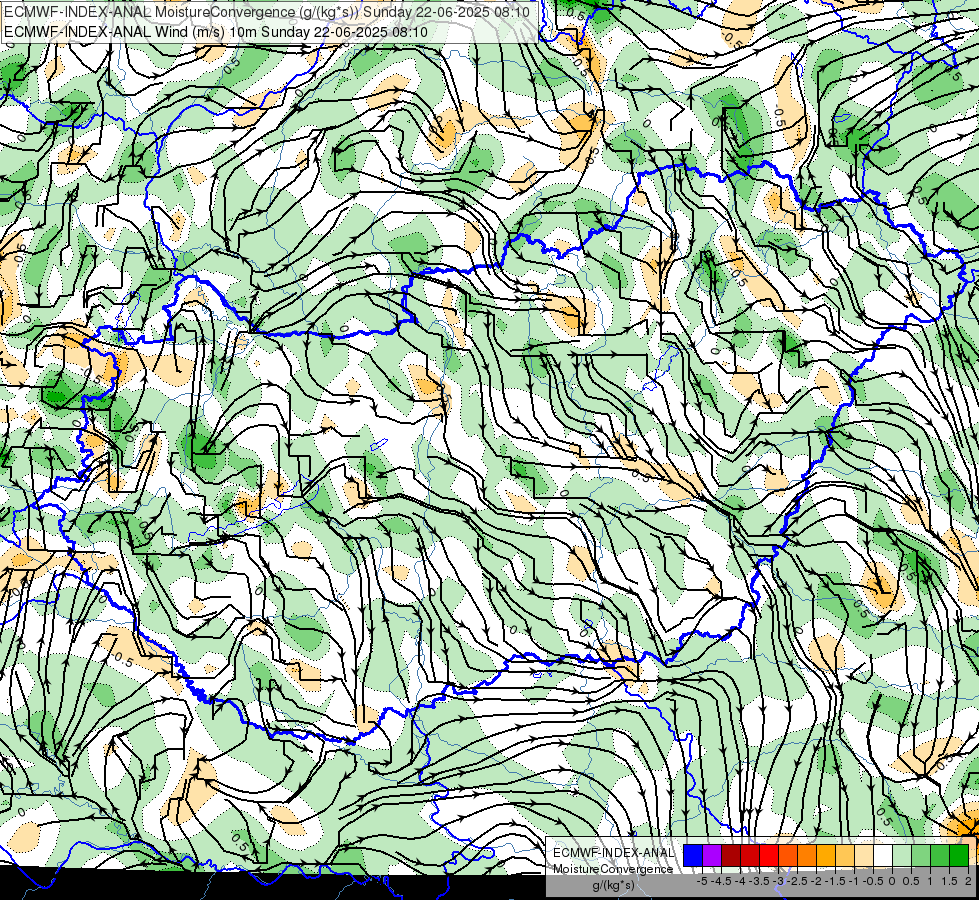Select the crimson swatch, -4 to -3.5

click(x=750, y=856)
